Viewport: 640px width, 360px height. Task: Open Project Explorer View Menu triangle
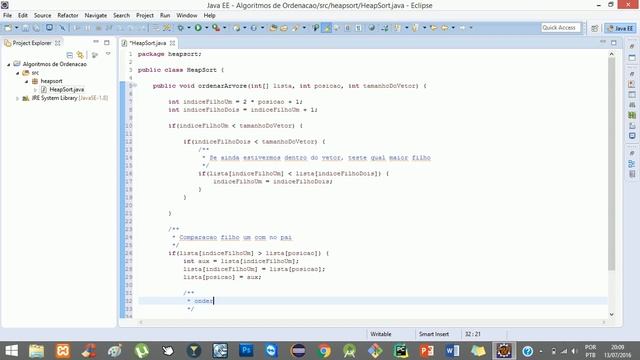click(x=108, y=54)
